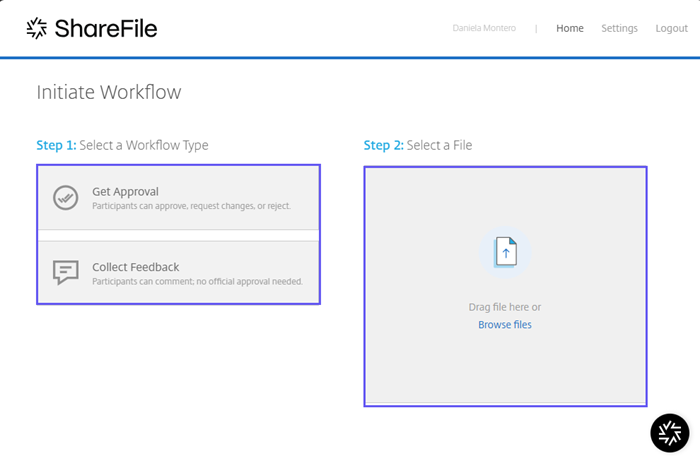700x457 pixels.
Task: Click the 'Drag file here or' text
Action: tap(505, 307)
